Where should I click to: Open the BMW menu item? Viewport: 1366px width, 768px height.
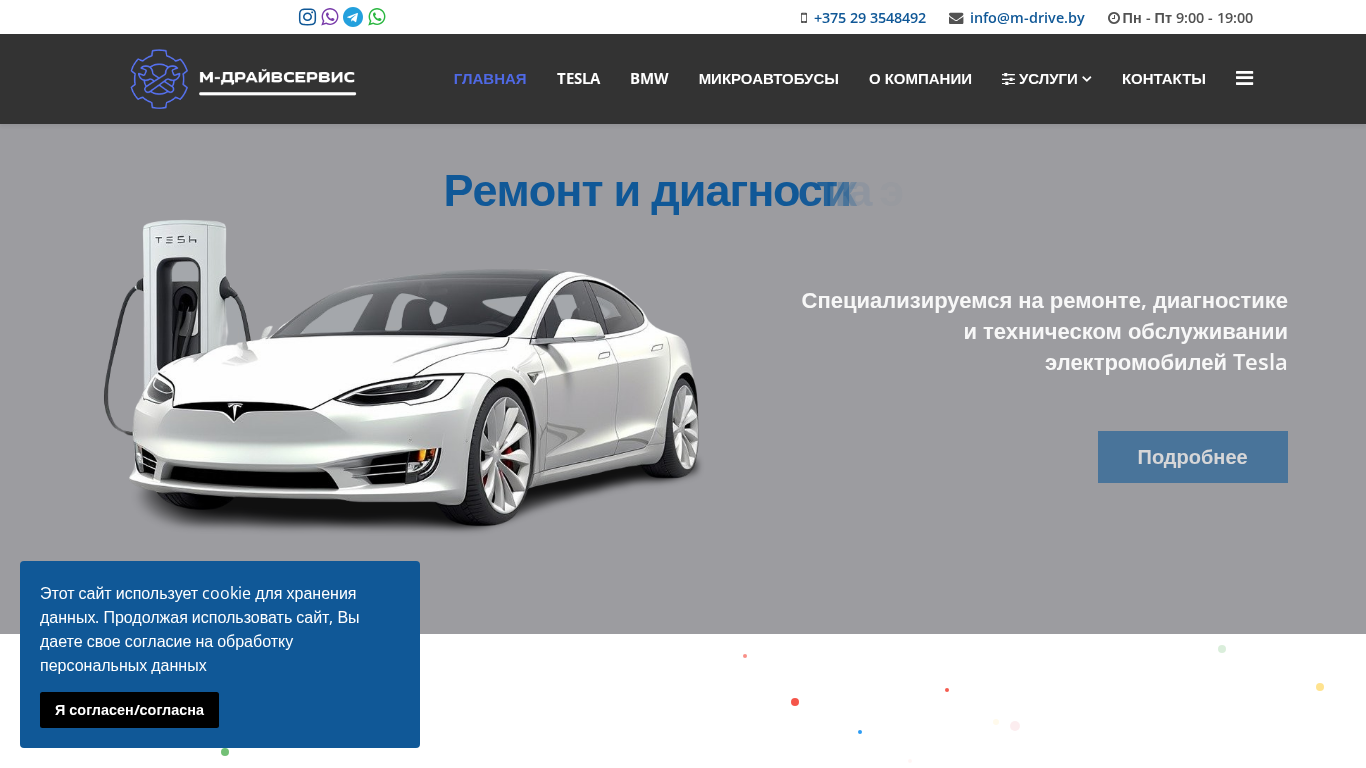click(649, 79)
